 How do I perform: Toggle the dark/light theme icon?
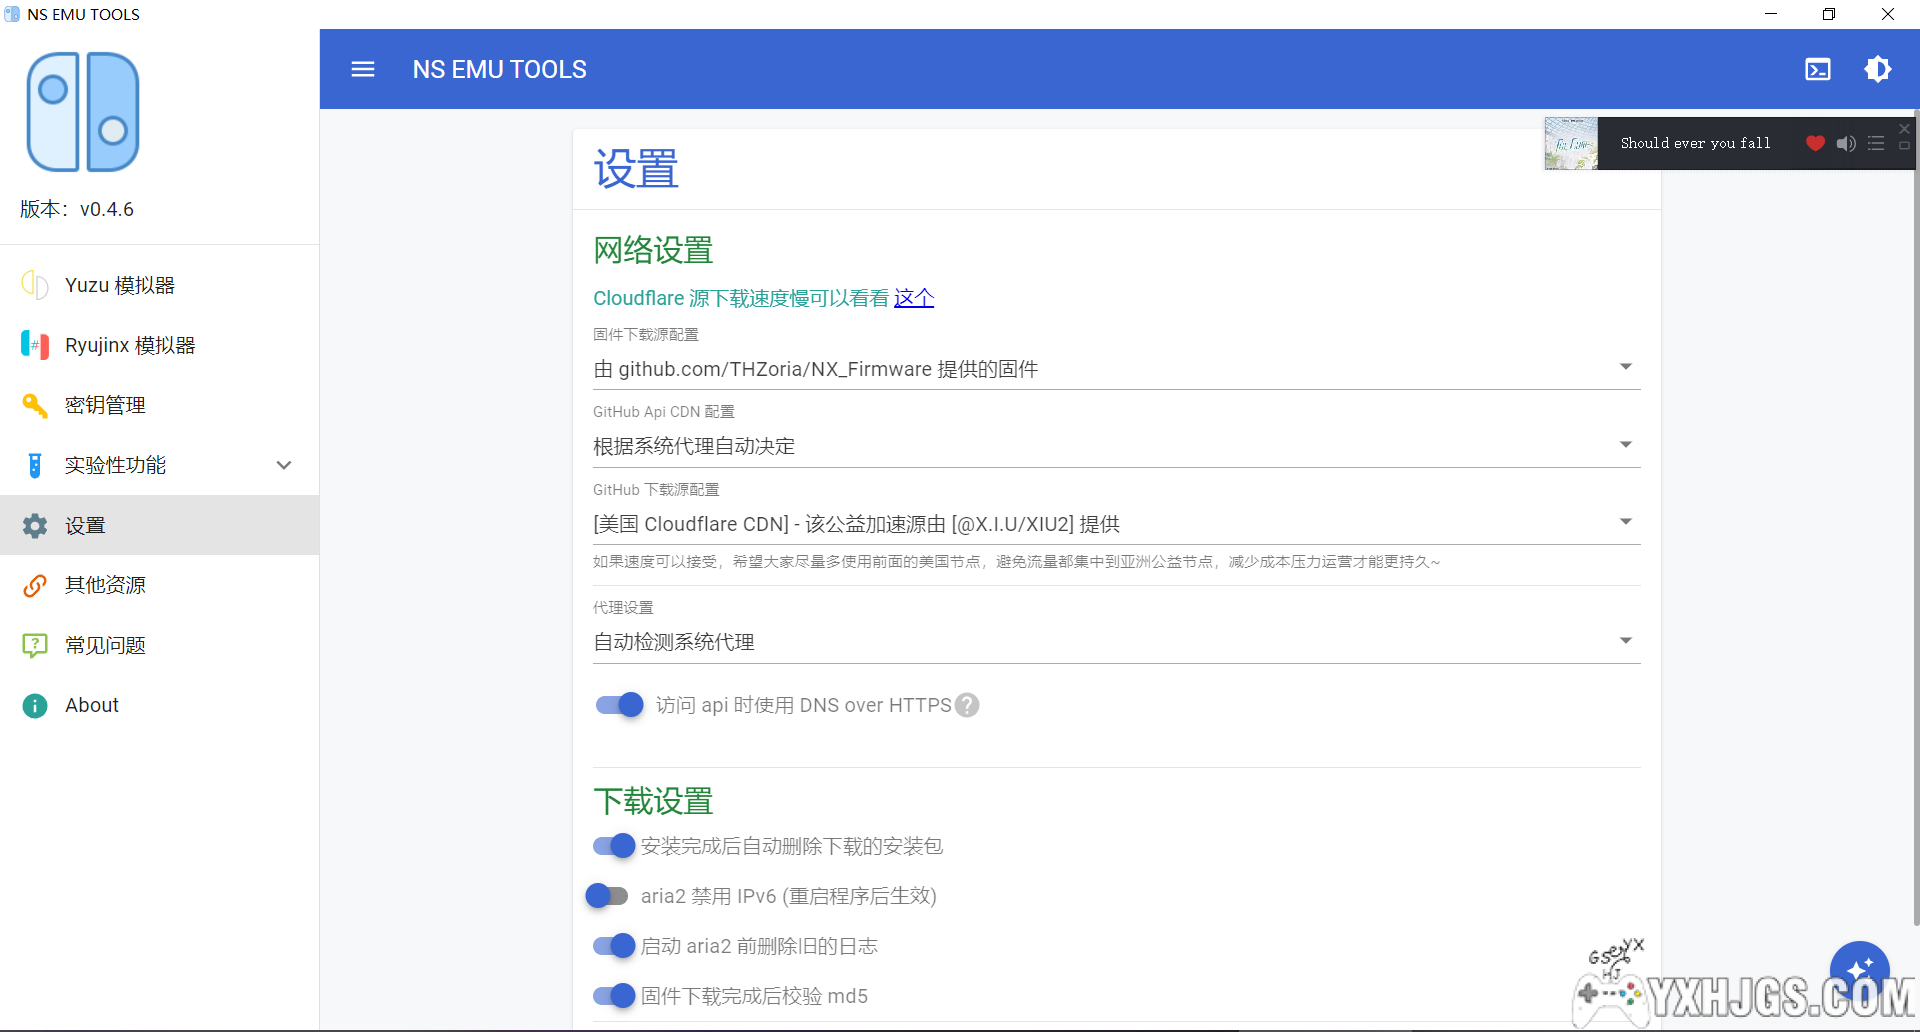pos(1877,69)
